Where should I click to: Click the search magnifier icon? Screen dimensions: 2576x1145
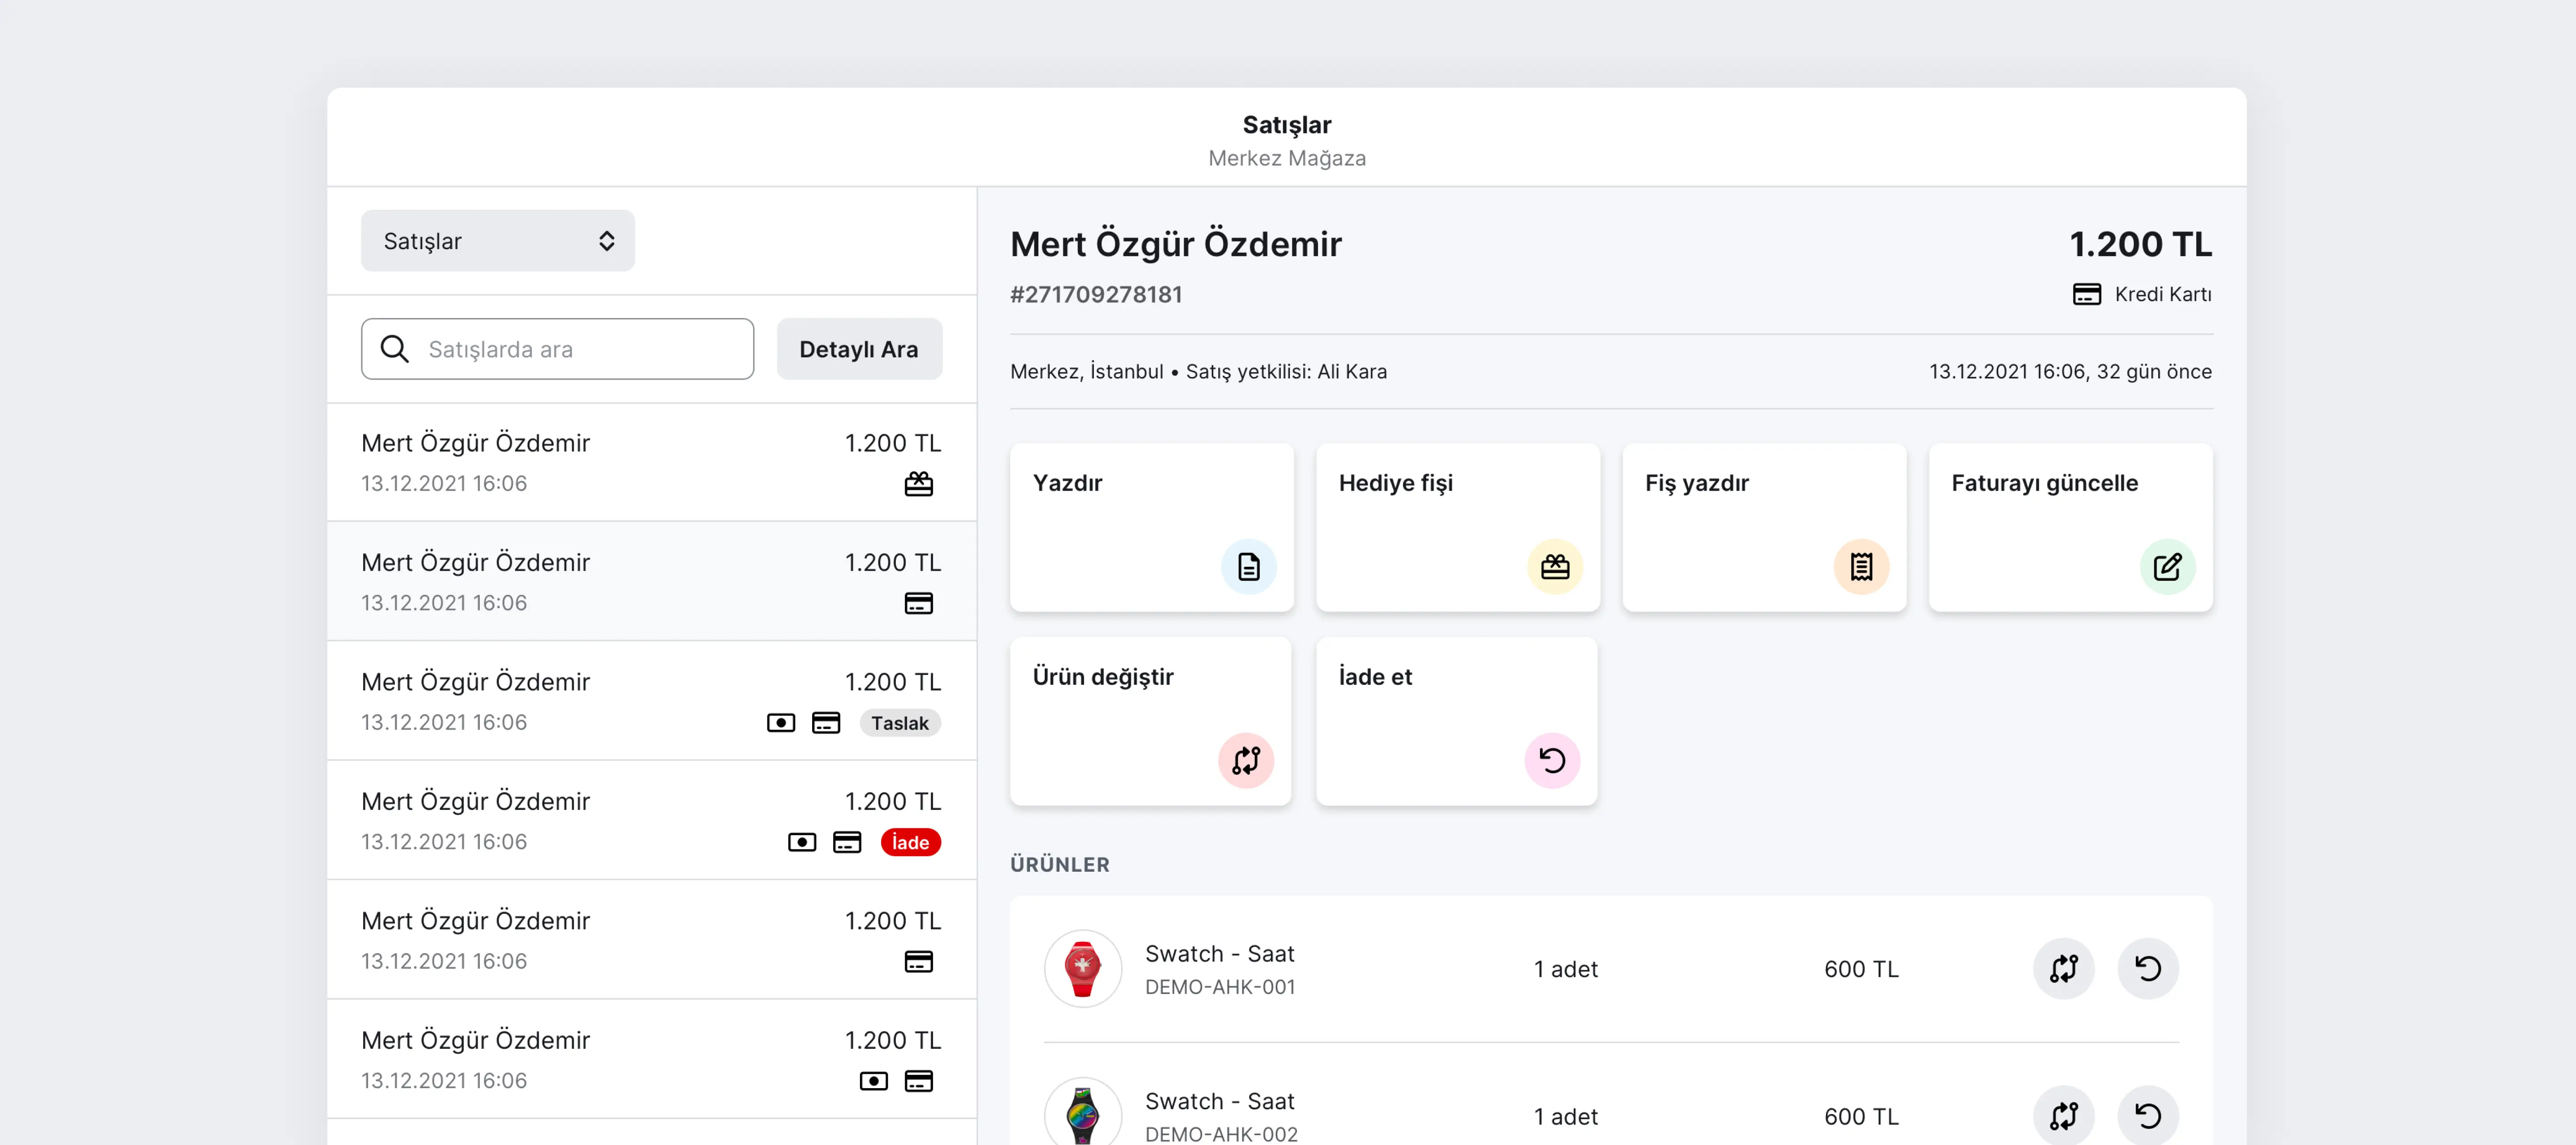pyautogui.click(x=395, y=349)
